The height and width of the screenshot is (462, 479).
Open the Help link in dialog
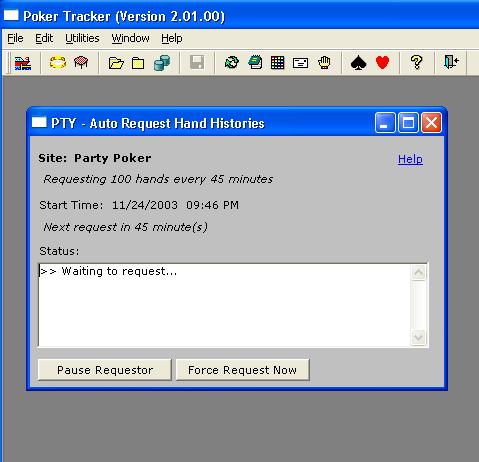410,159
